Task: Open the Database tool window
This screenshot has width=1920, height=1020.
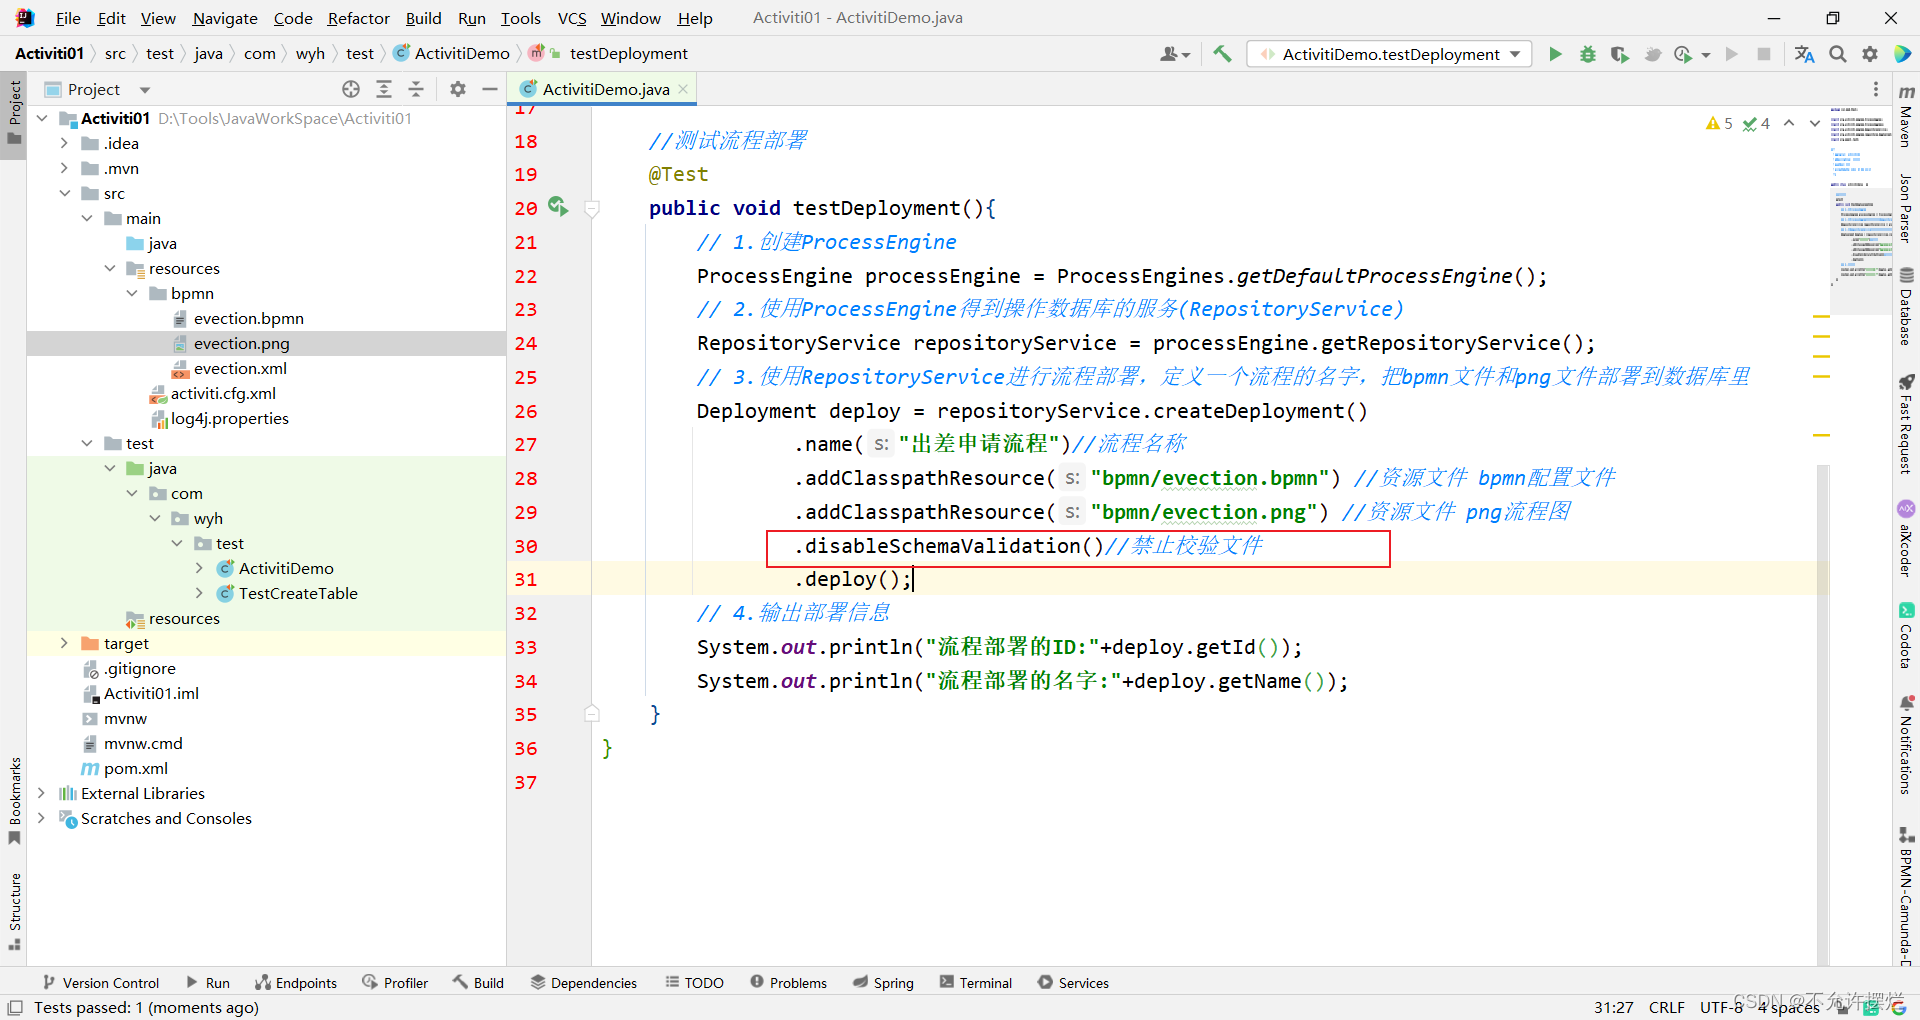Action: point(1906,307)
